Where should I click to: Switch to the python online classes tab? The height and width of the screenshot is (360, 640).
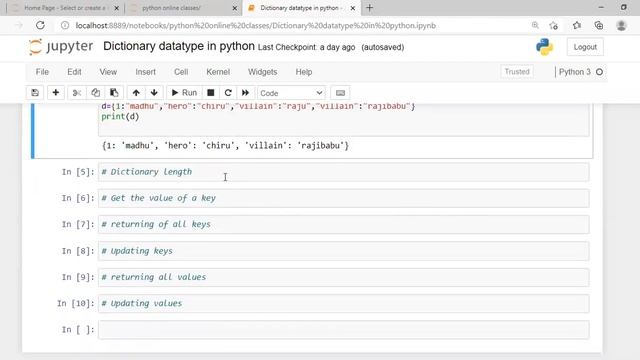click(x=171, y=8)
